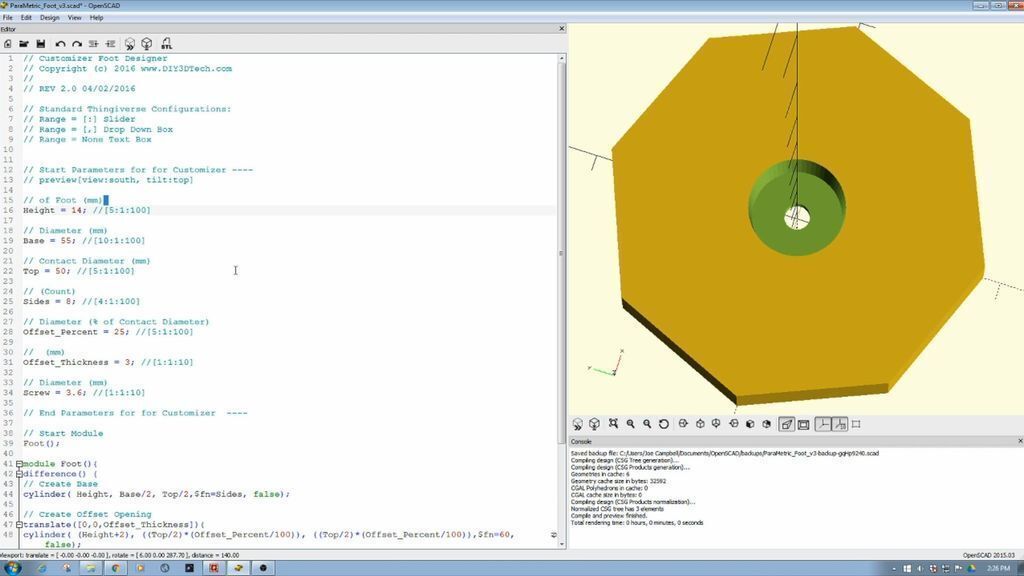Viewport: 1024px width, 576px height.
Task: Open the Windows Start menu
Action: coord(14,568)
